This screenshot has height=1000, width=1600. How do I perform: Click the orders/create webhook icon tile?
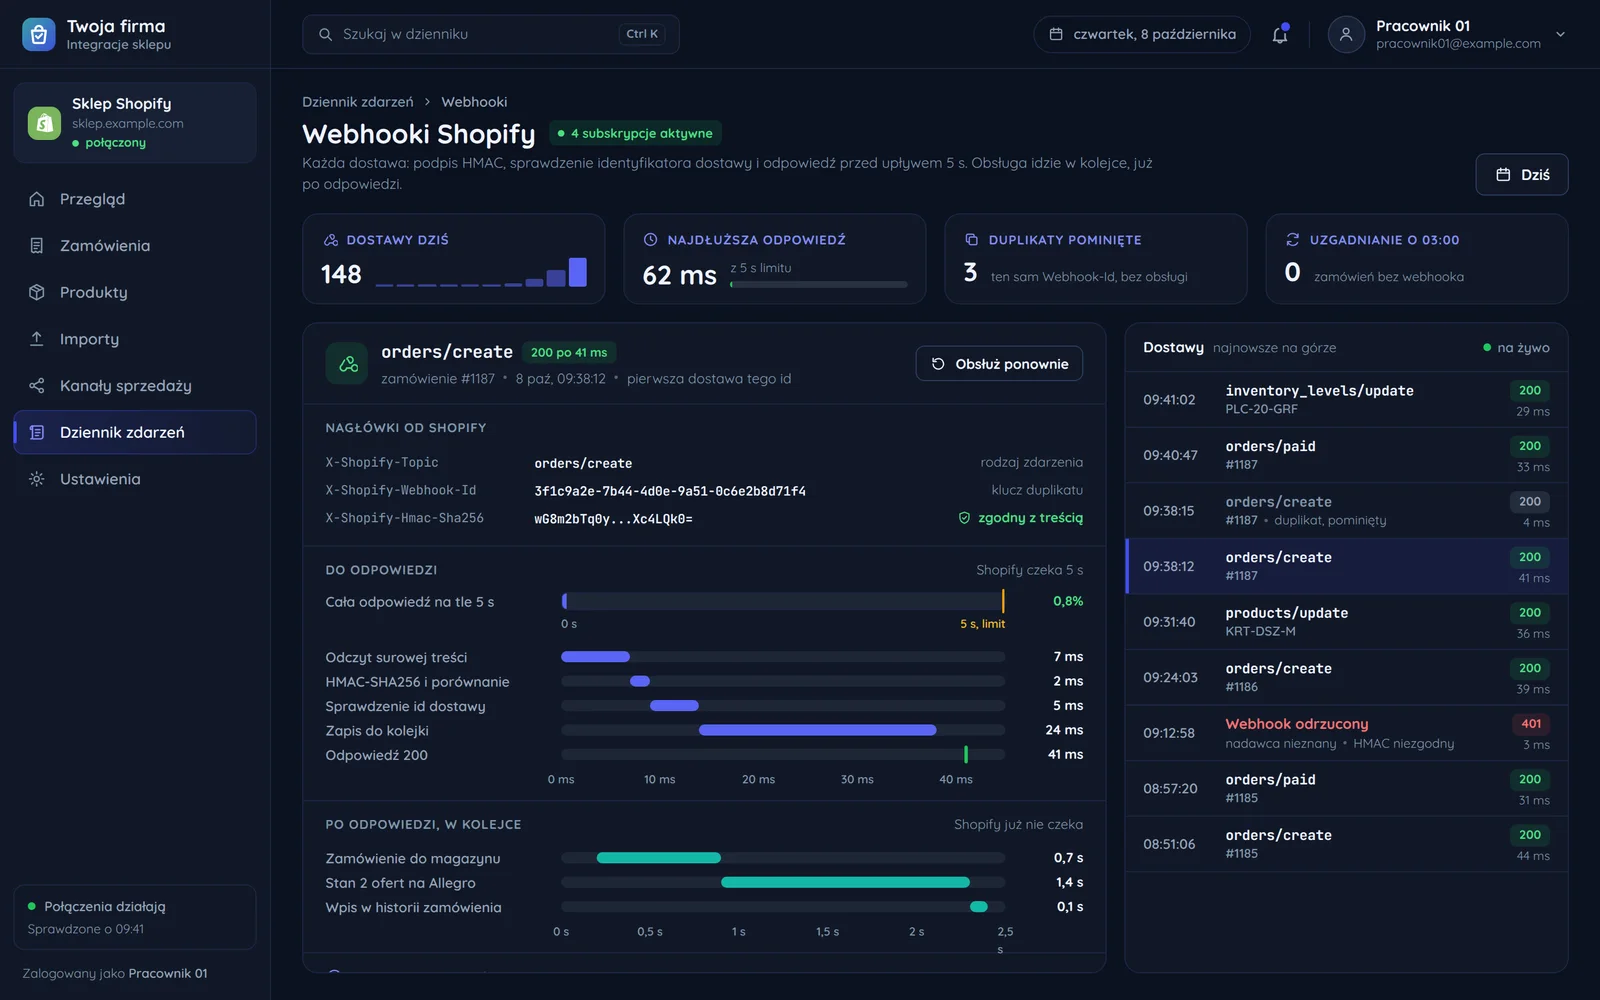[x=347, y=364]
